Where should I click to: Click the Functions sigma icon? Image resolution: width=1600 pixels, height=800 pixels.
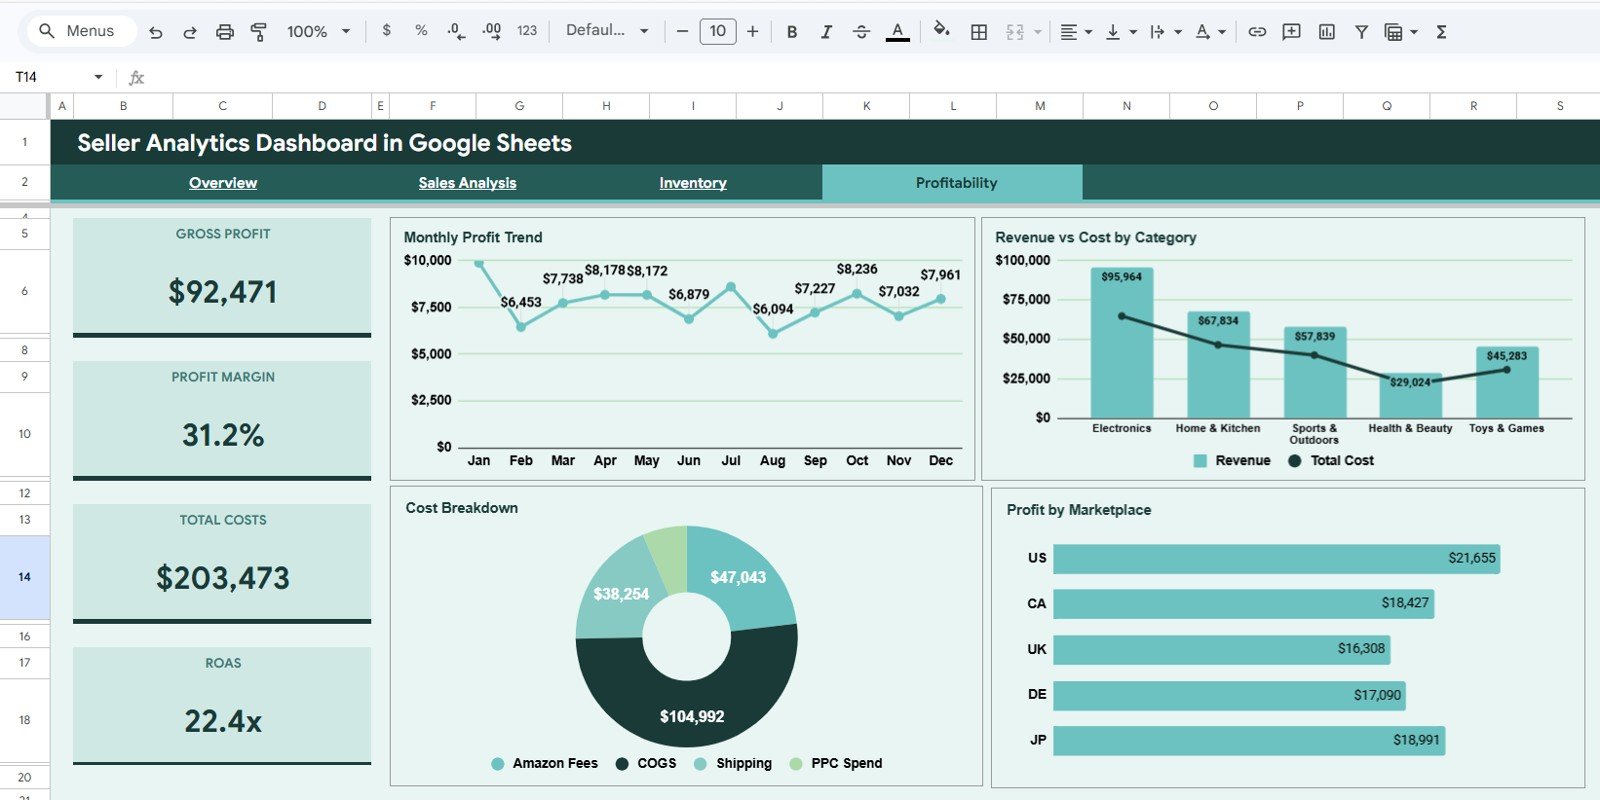[1441, 32]
